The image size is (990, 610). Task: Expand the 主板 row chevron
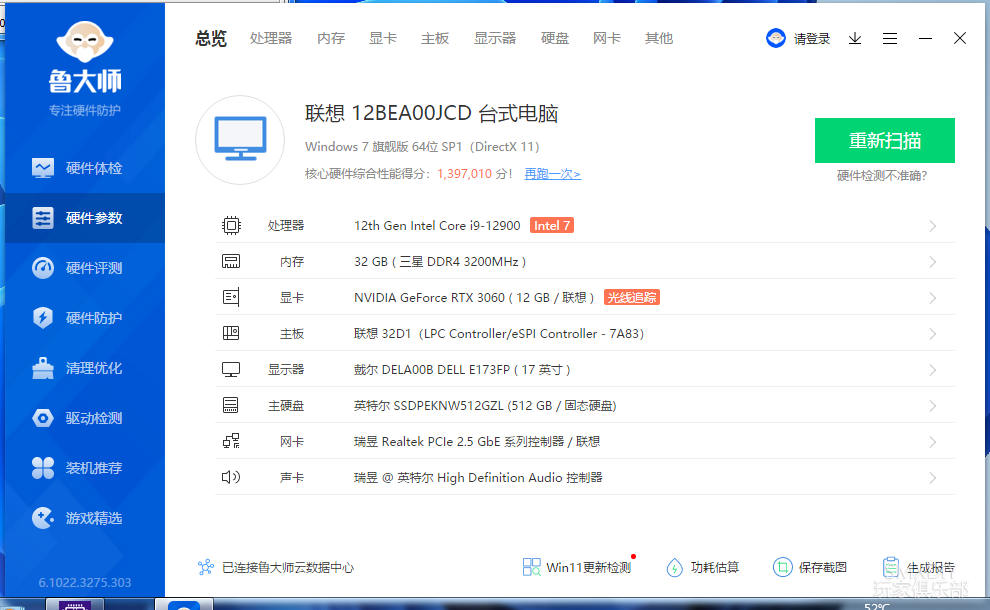pyautogui.click(x=933, y=334)
